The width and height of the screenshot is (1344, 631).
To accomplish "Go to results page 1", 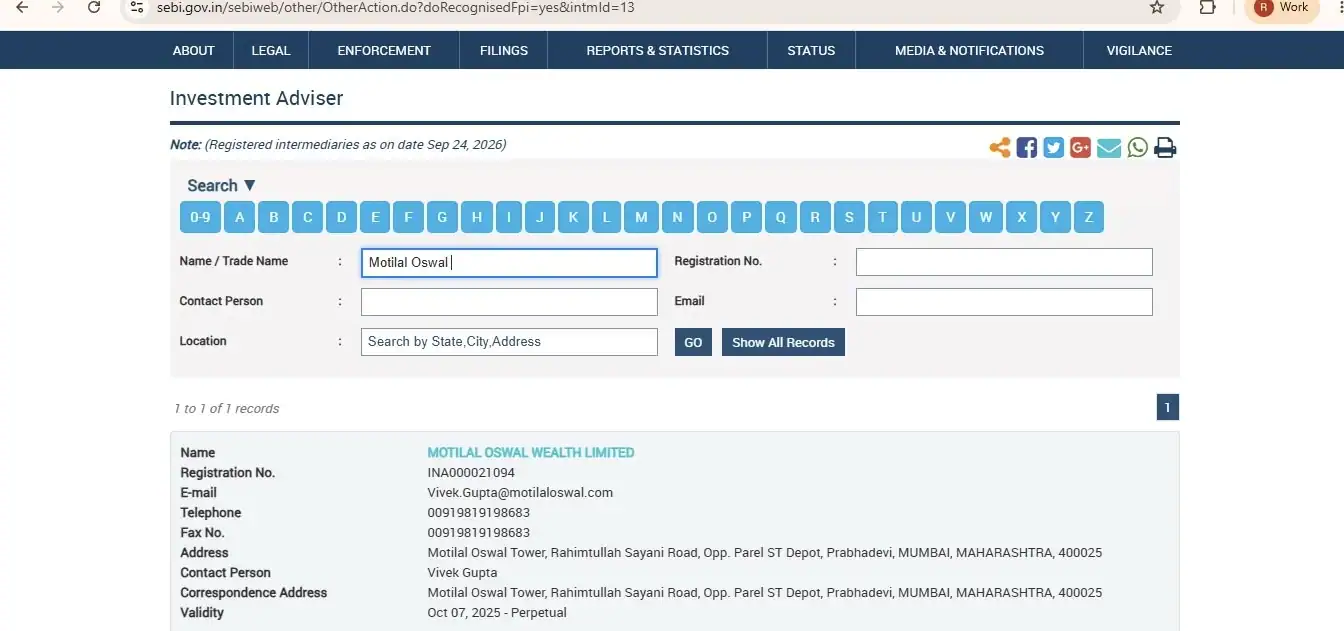I will pos(1168,407).
